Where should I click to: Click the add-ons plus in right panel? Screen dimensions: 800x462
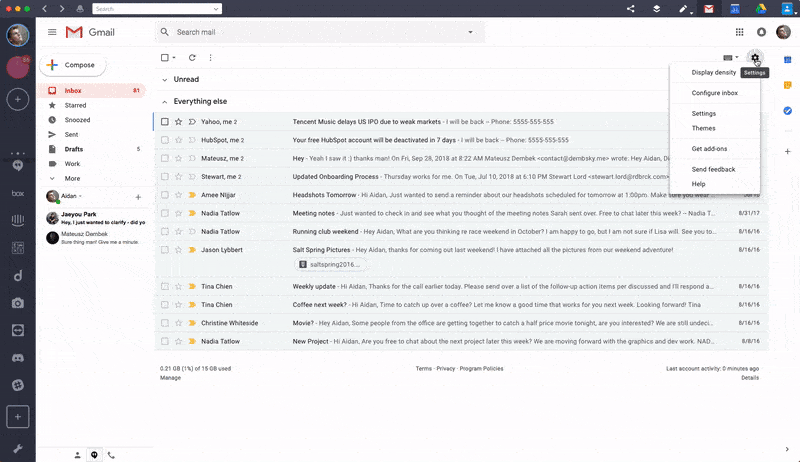[787, 151]
